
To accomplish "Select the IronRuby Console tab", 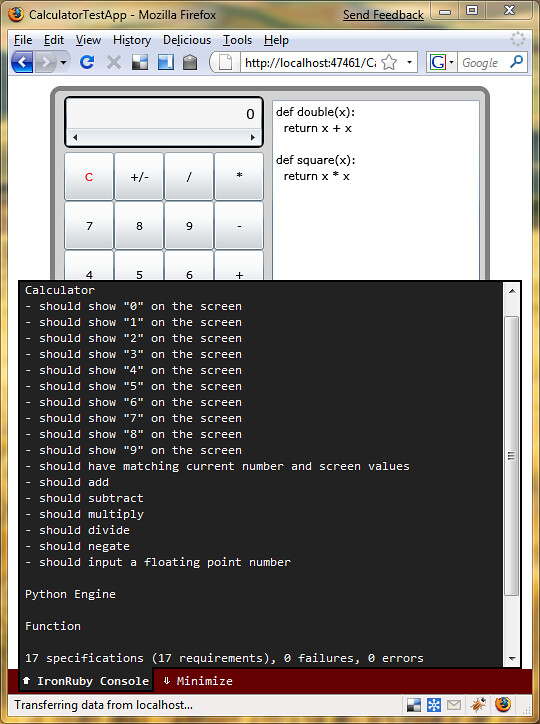I will tap(86, 681).
